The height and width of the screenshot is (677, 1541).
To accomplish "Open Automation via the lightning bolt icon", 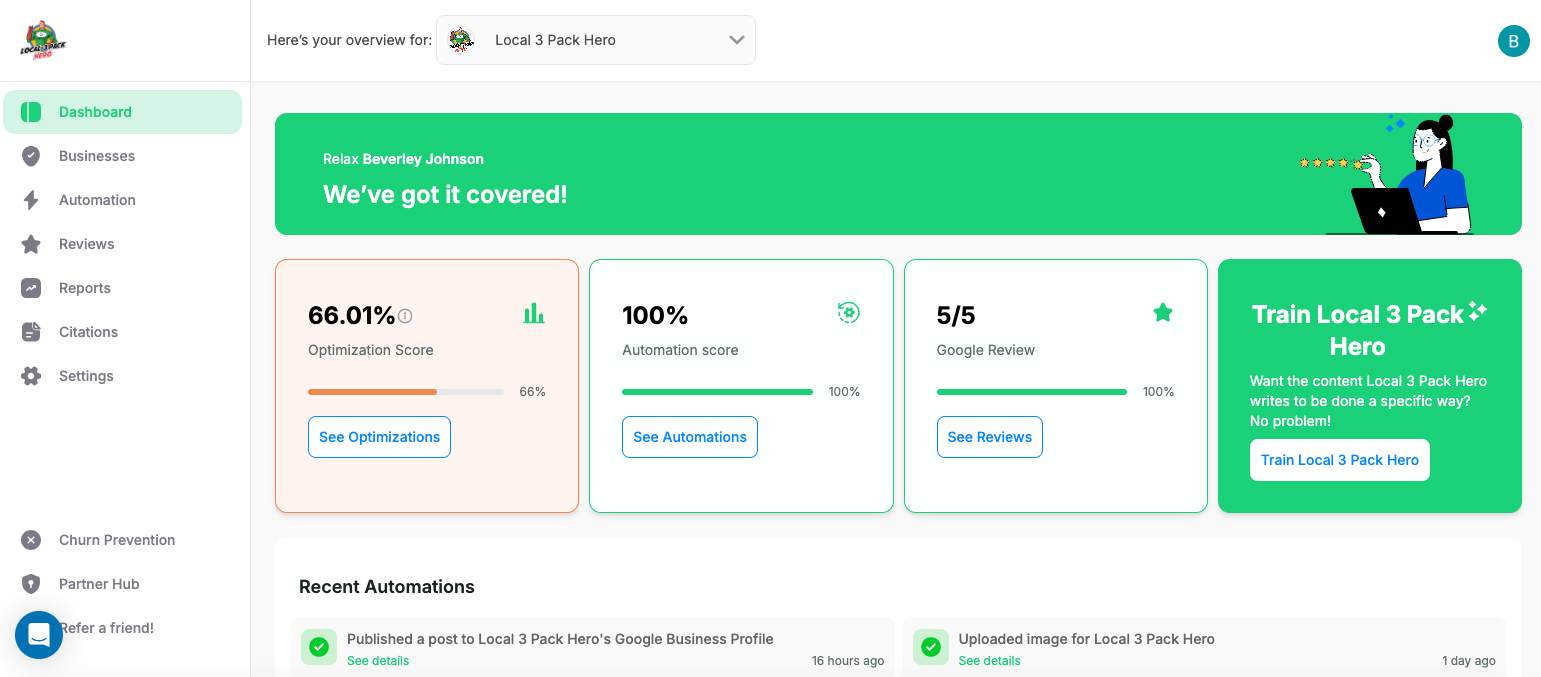I will point(30,200).
